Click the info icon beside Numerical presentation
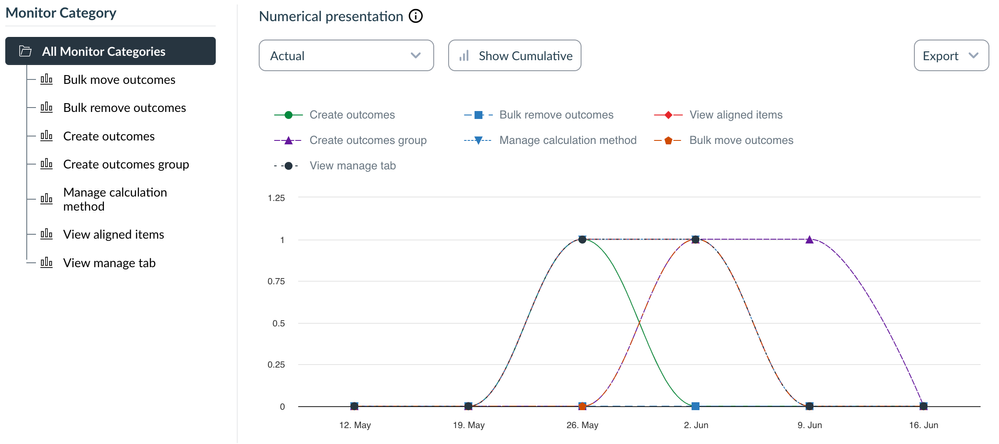The width and height of the screenshot is (999, 444). coord(416,17)
